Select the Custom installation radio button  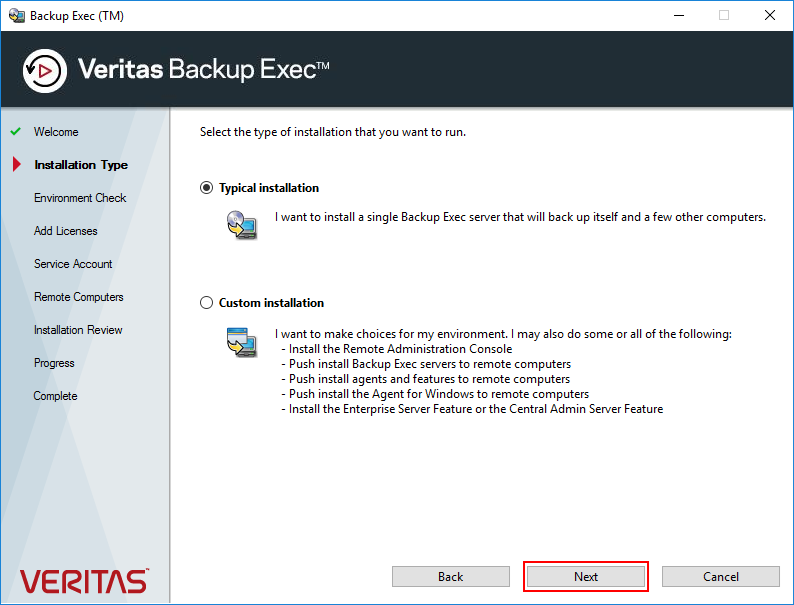[206, 303]
